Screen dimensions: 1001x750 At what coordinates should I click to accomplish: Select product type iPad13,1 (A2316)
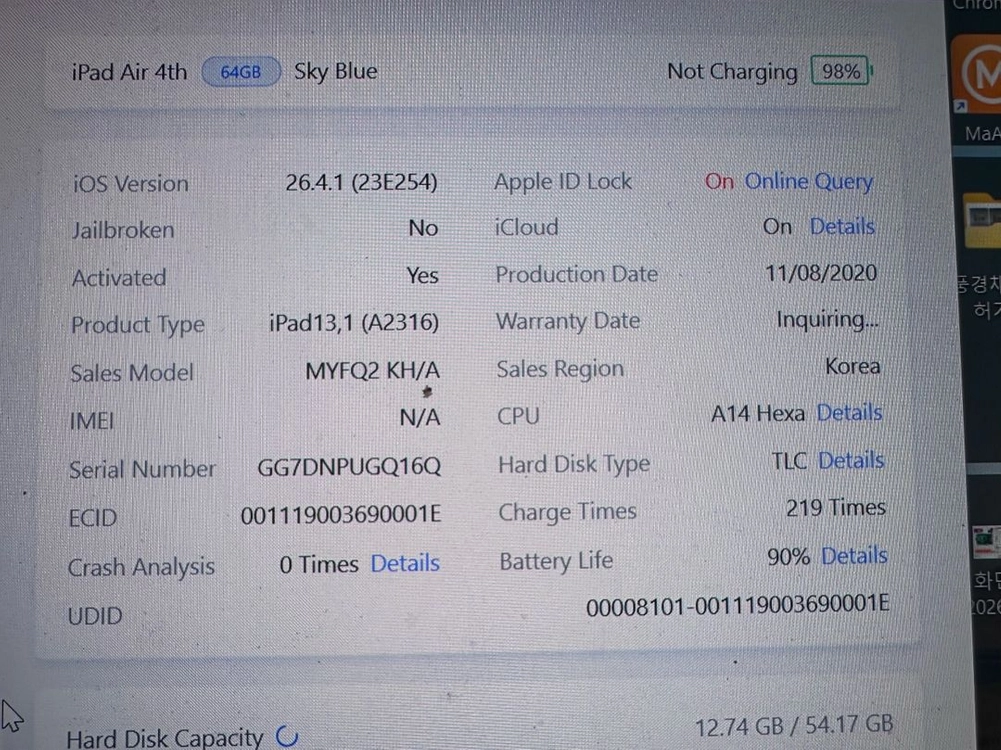pos(354,324)
